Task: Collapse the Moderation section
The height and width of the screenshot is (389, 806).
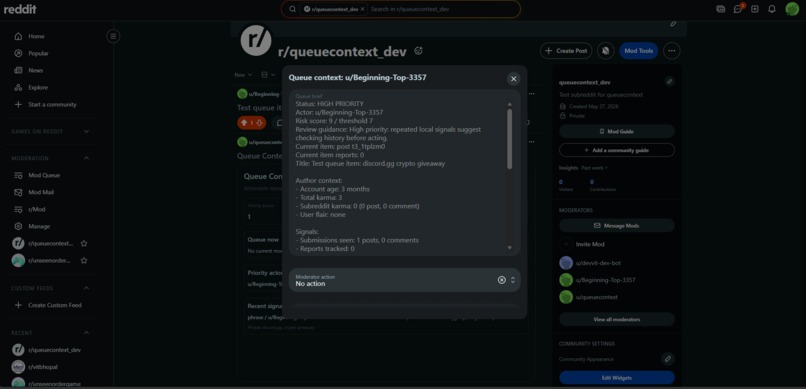Action: [86, 158]
